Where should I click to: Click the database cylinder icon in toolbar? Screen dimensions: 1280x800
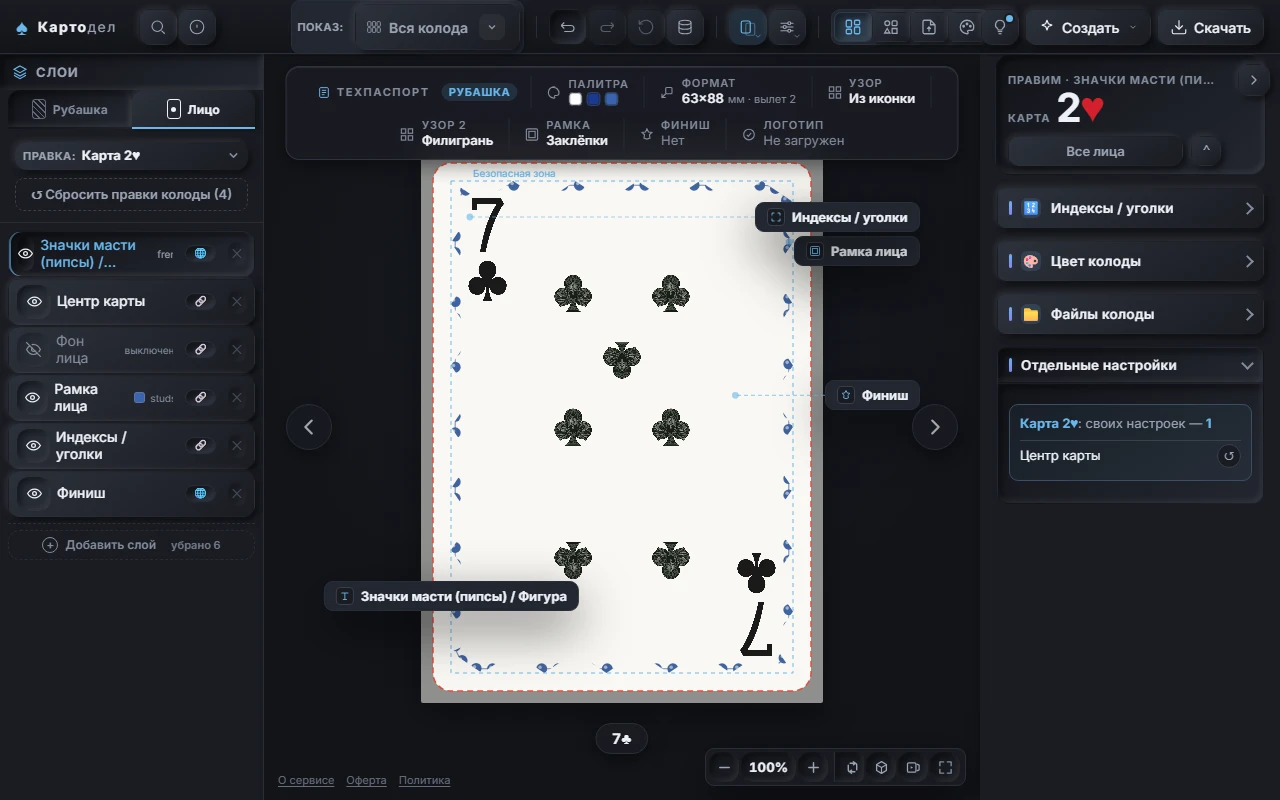click(x=685, y=27)
